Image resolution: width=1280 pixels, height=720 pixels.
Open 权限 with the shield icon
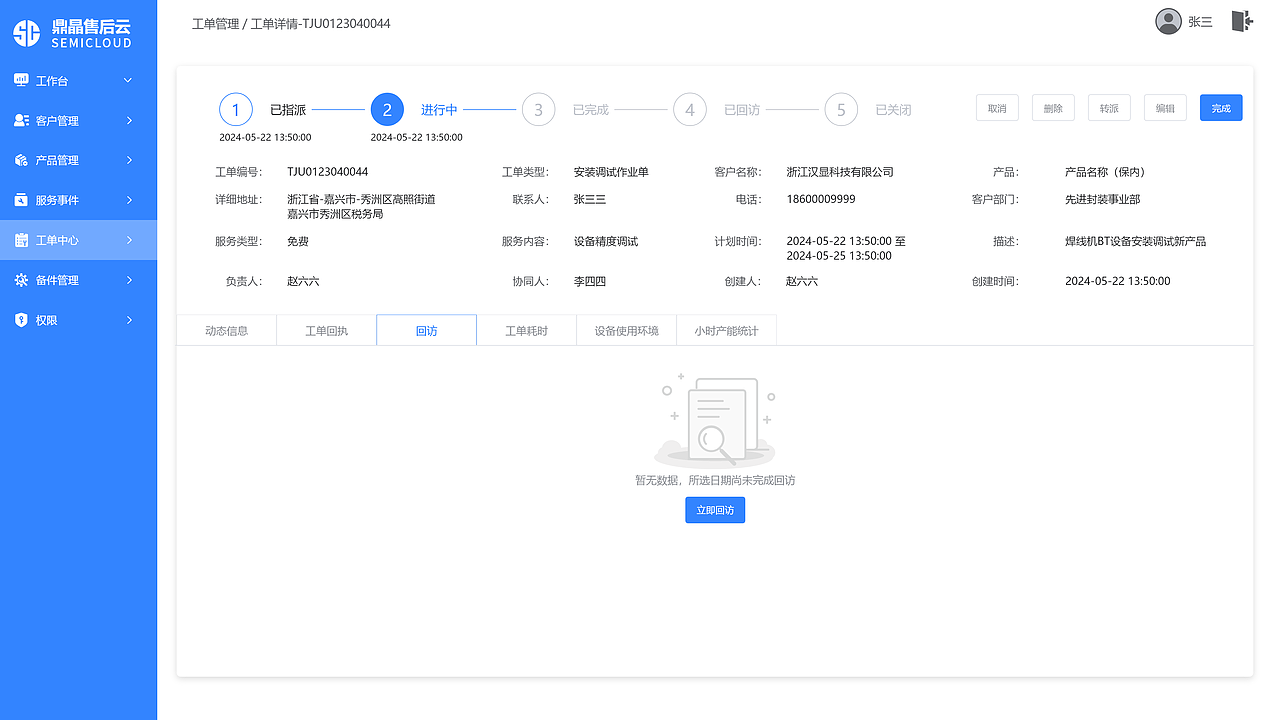[x=22, y=320]
